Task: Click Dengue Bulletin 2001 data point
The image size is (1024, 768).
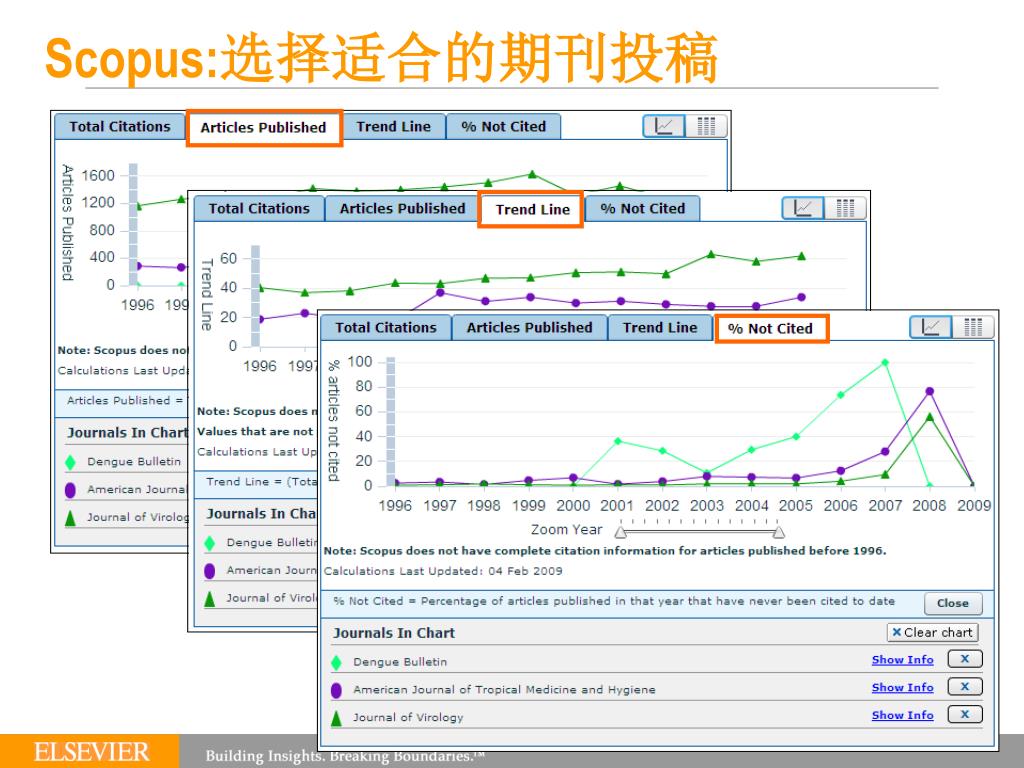Action: click(618, 441)
